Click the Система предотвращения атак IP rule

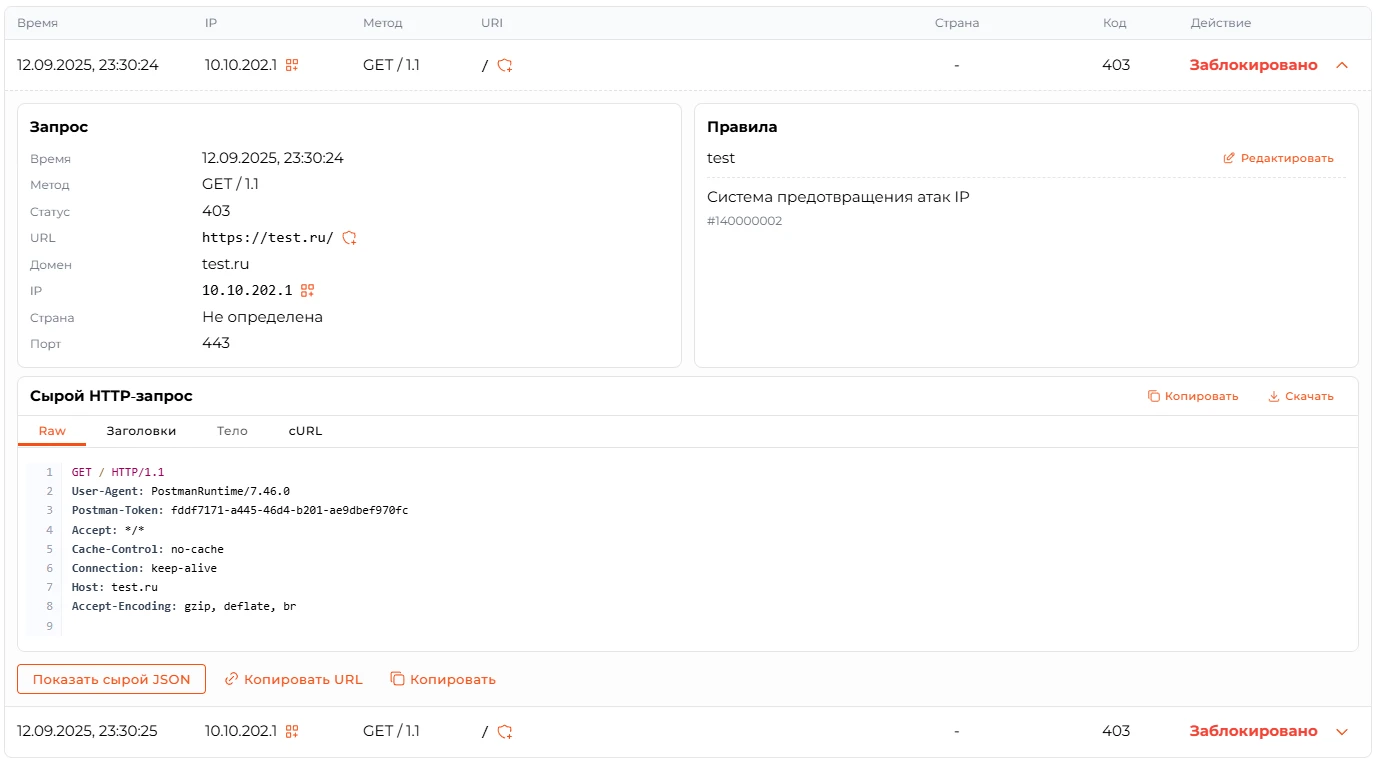pyautogui.click(x=838, y=197)
